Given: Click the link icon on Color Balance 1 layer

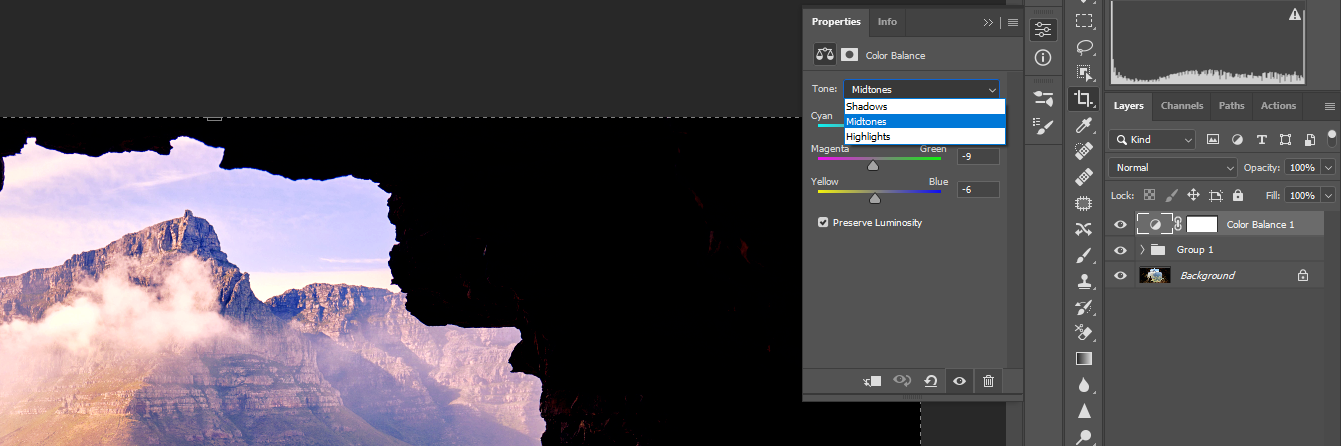Looking at the screenshot, I should [1178, 224].
